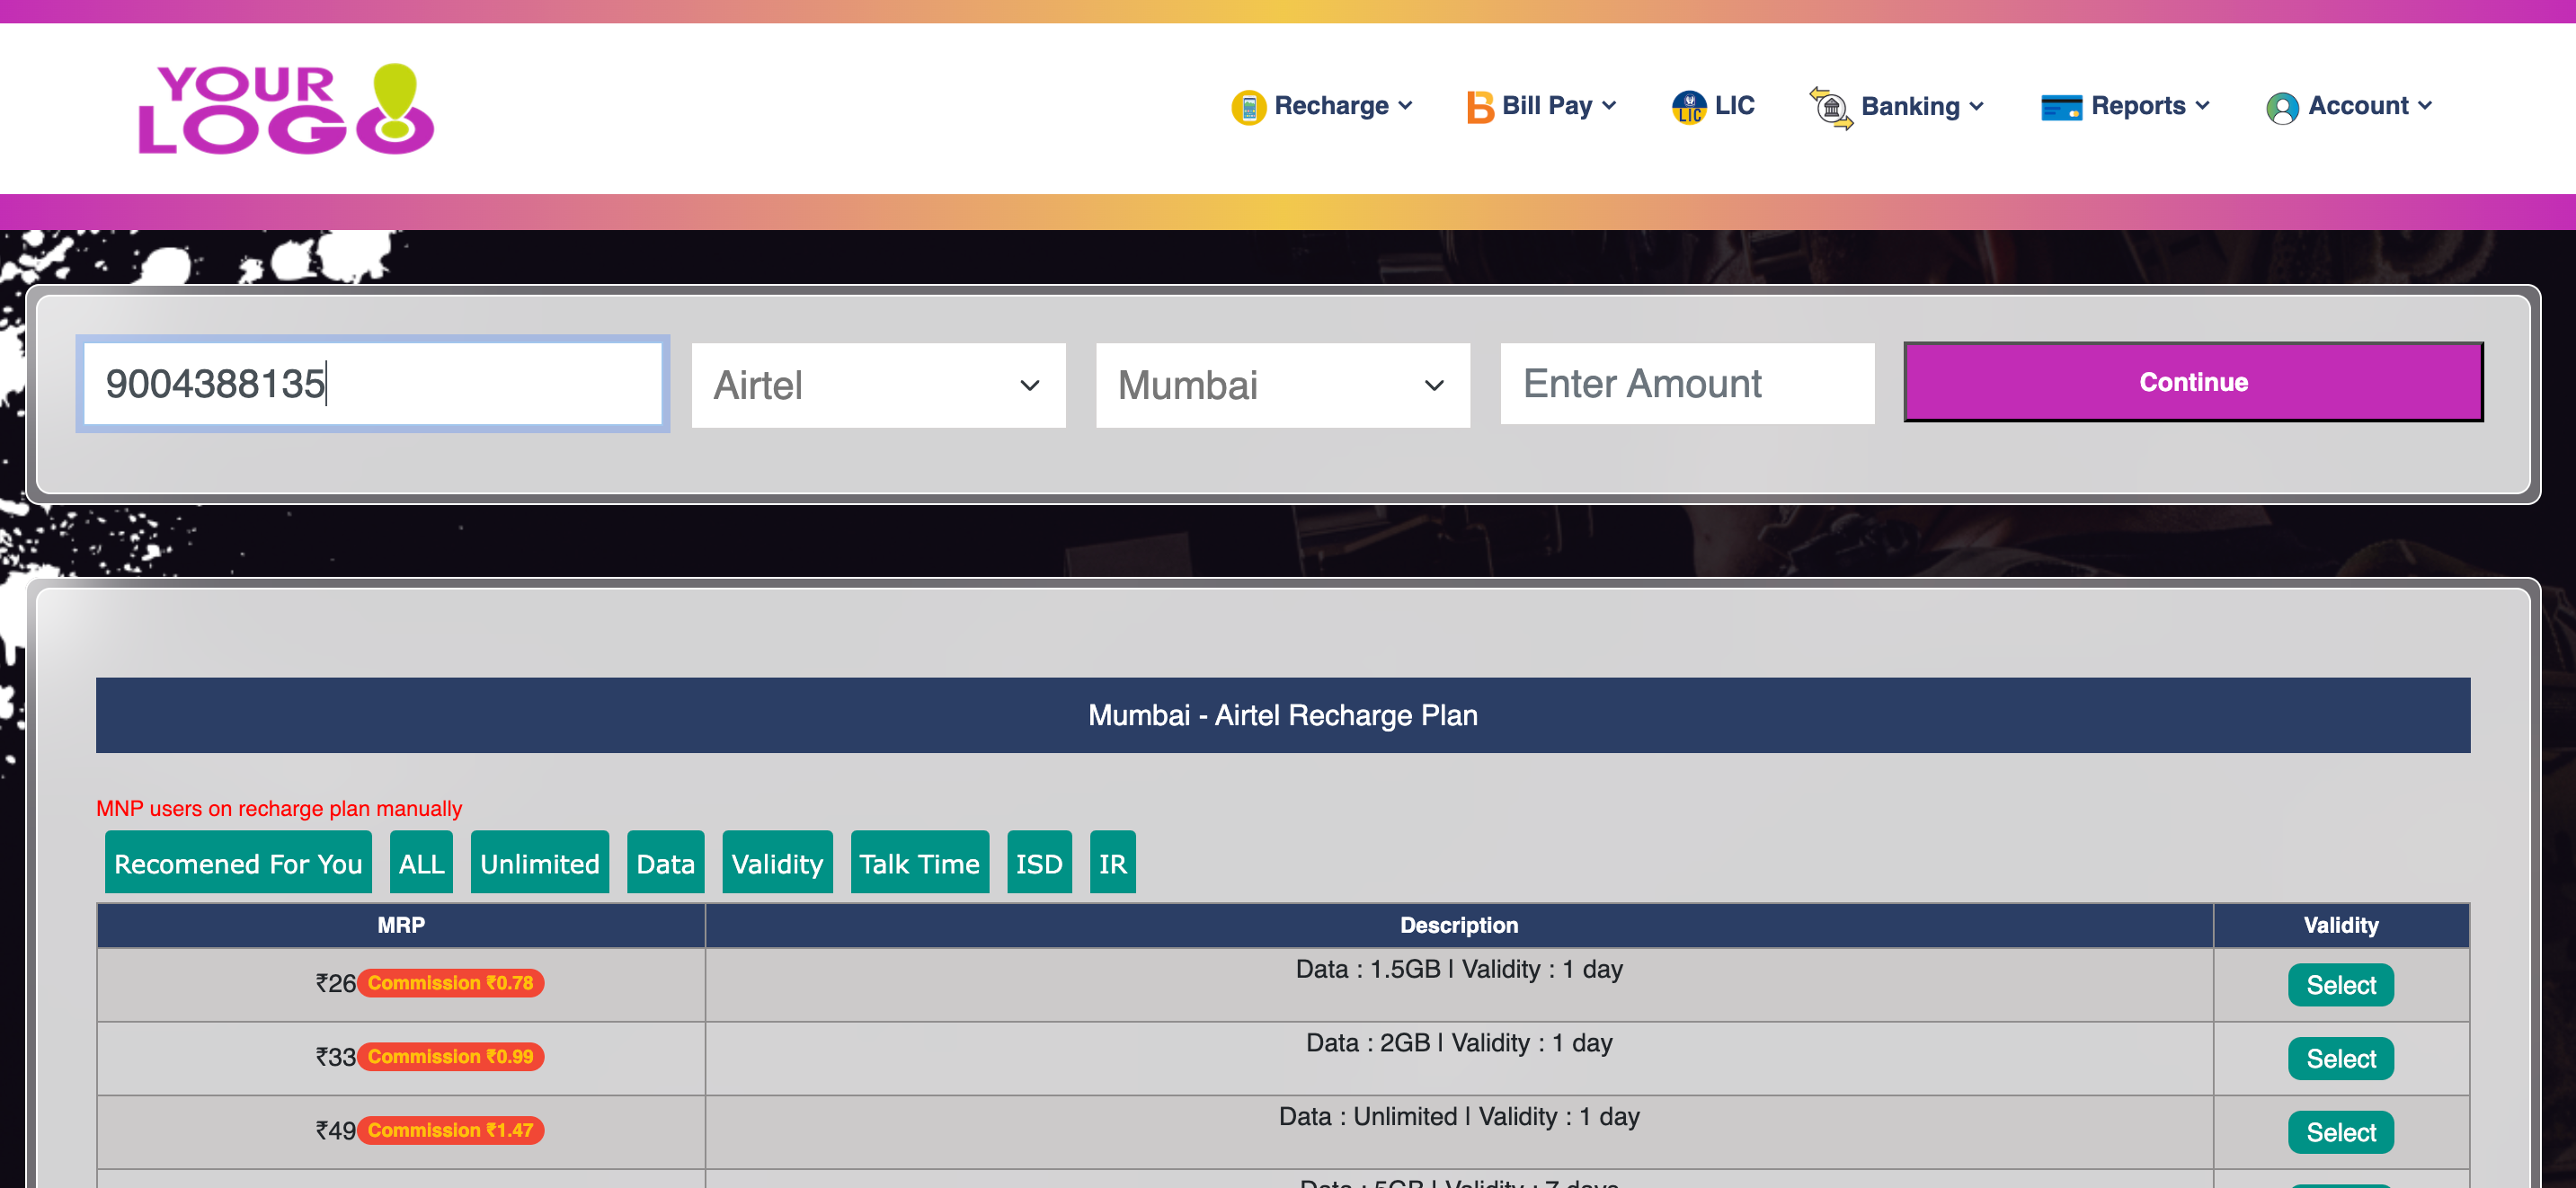Click the mobile number input field
Screen dimensions: 2576x1188
pos(372,384)
